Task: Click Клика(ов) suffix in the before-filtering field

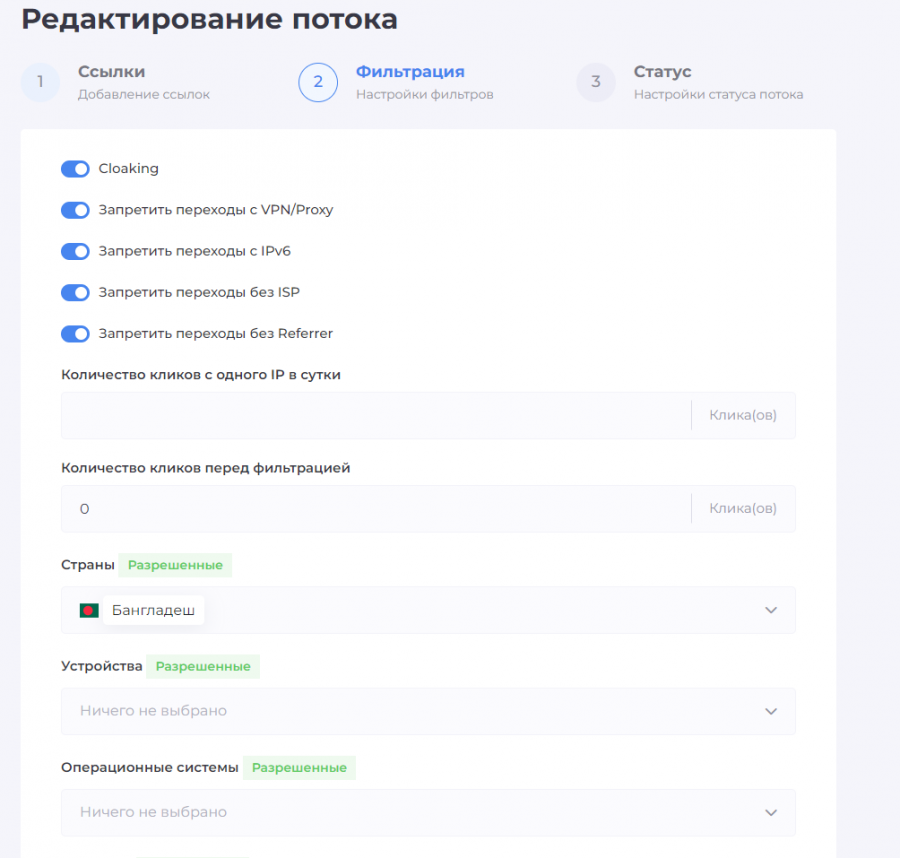Action: [743, 508]
